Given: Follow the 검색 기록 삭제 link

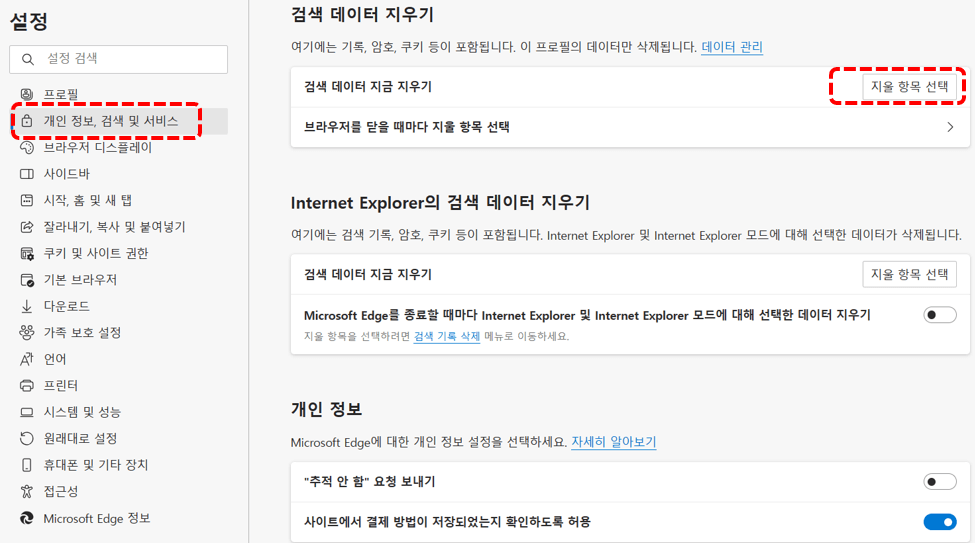Looking at the screenshot, I should point(446,336).
